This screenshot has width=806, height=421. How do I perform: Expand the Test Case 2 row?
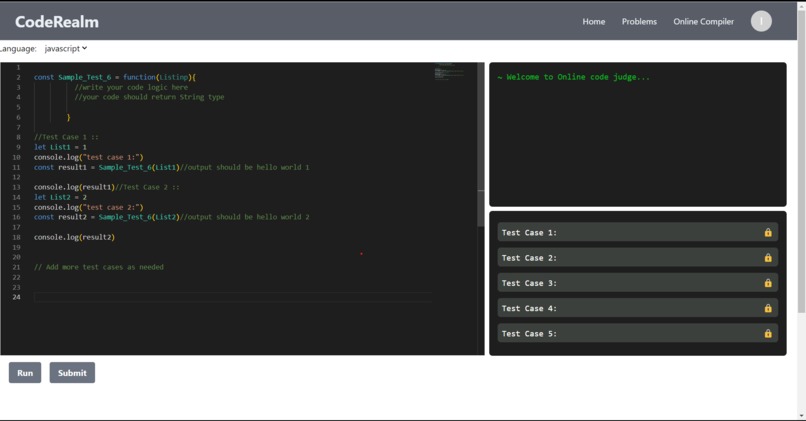637,258
